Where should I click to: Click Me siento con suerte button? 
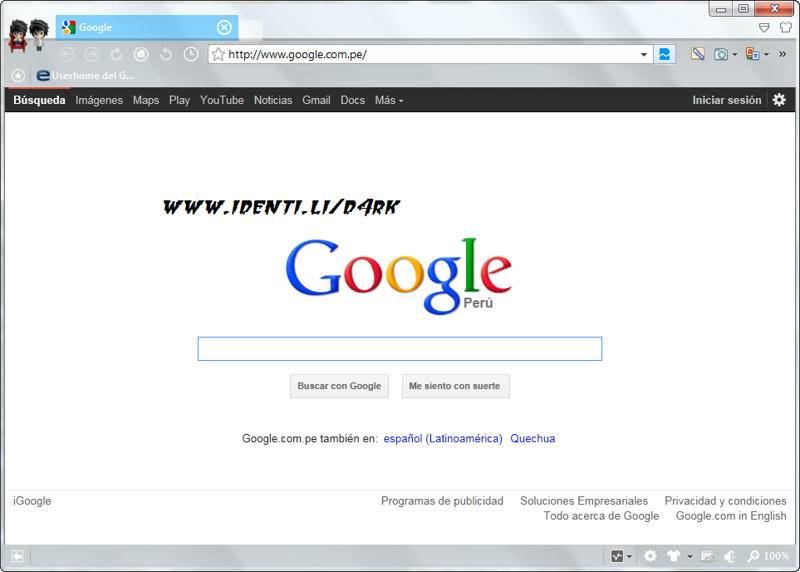[x=455, y=386]
